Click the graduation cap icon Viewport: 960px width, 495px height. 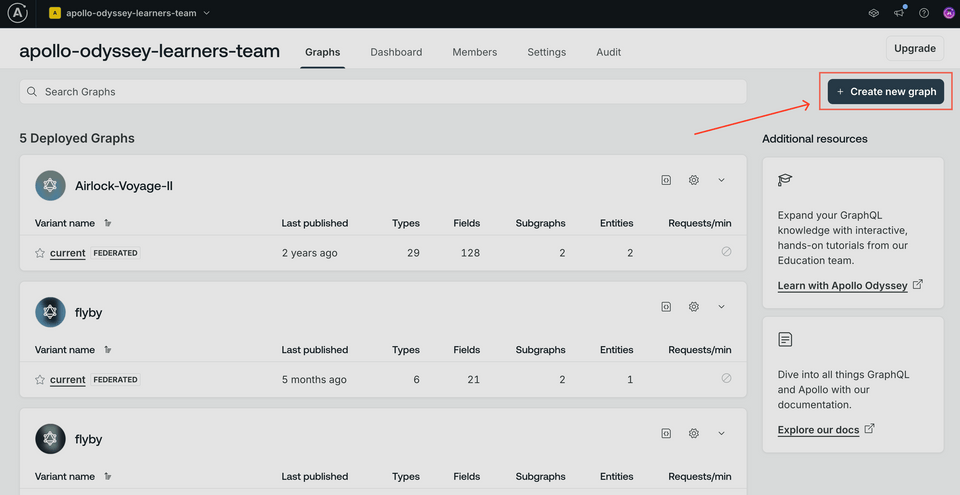785,180
